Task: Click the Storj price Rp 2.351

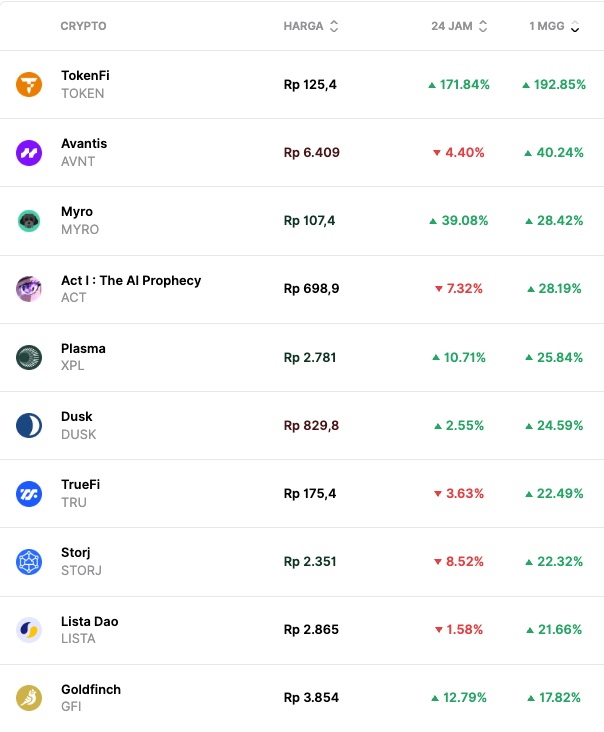Action: pos(310,562)
